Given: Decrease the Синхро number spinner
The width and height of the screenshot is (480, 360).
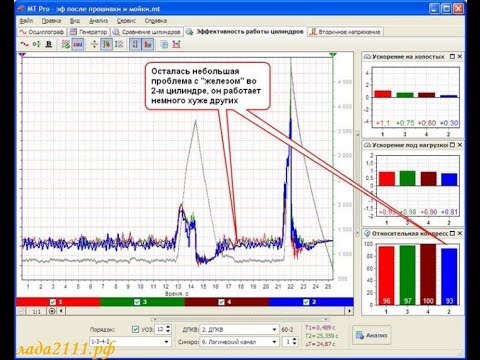Looking at the screenshot, I should (x=294, y=344).
